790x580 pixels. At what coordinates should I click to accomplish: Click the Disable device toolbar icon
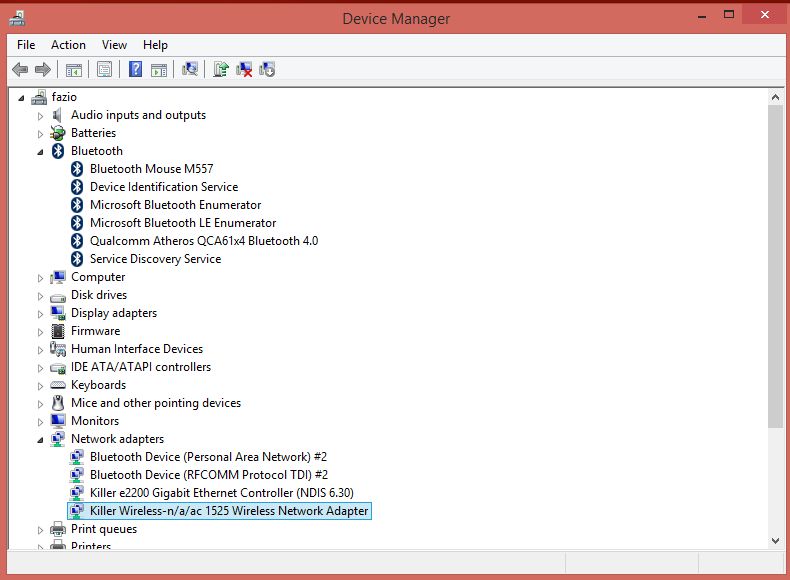coord(267,69)
